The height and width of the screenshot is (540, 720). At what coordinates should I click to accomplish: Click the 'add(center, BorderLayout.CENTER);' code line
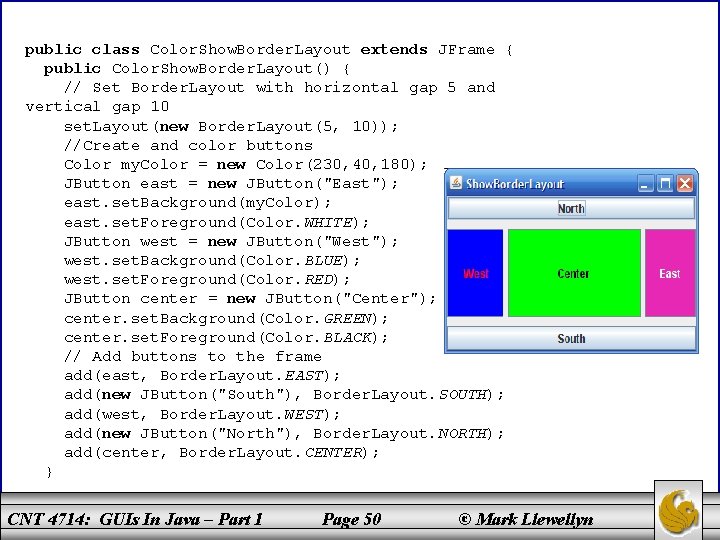[221, 453]
